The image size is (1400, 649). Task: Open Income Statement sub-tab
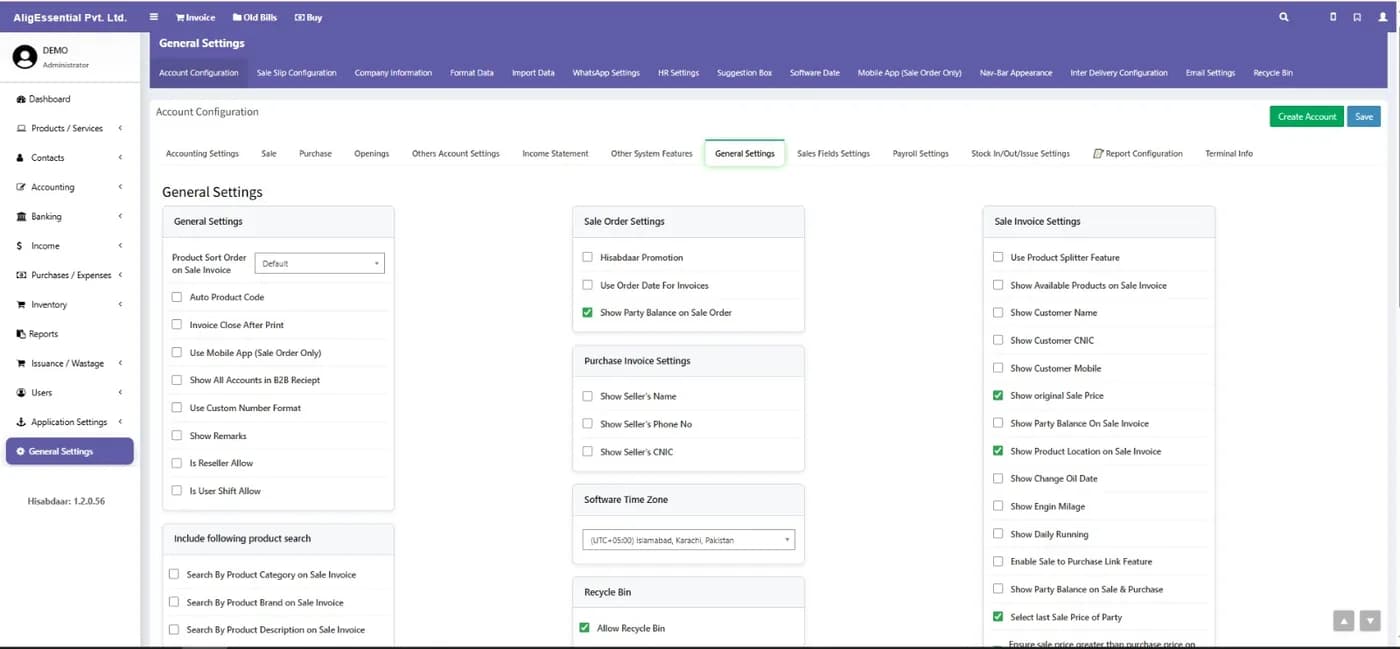(x=555, y=154)
